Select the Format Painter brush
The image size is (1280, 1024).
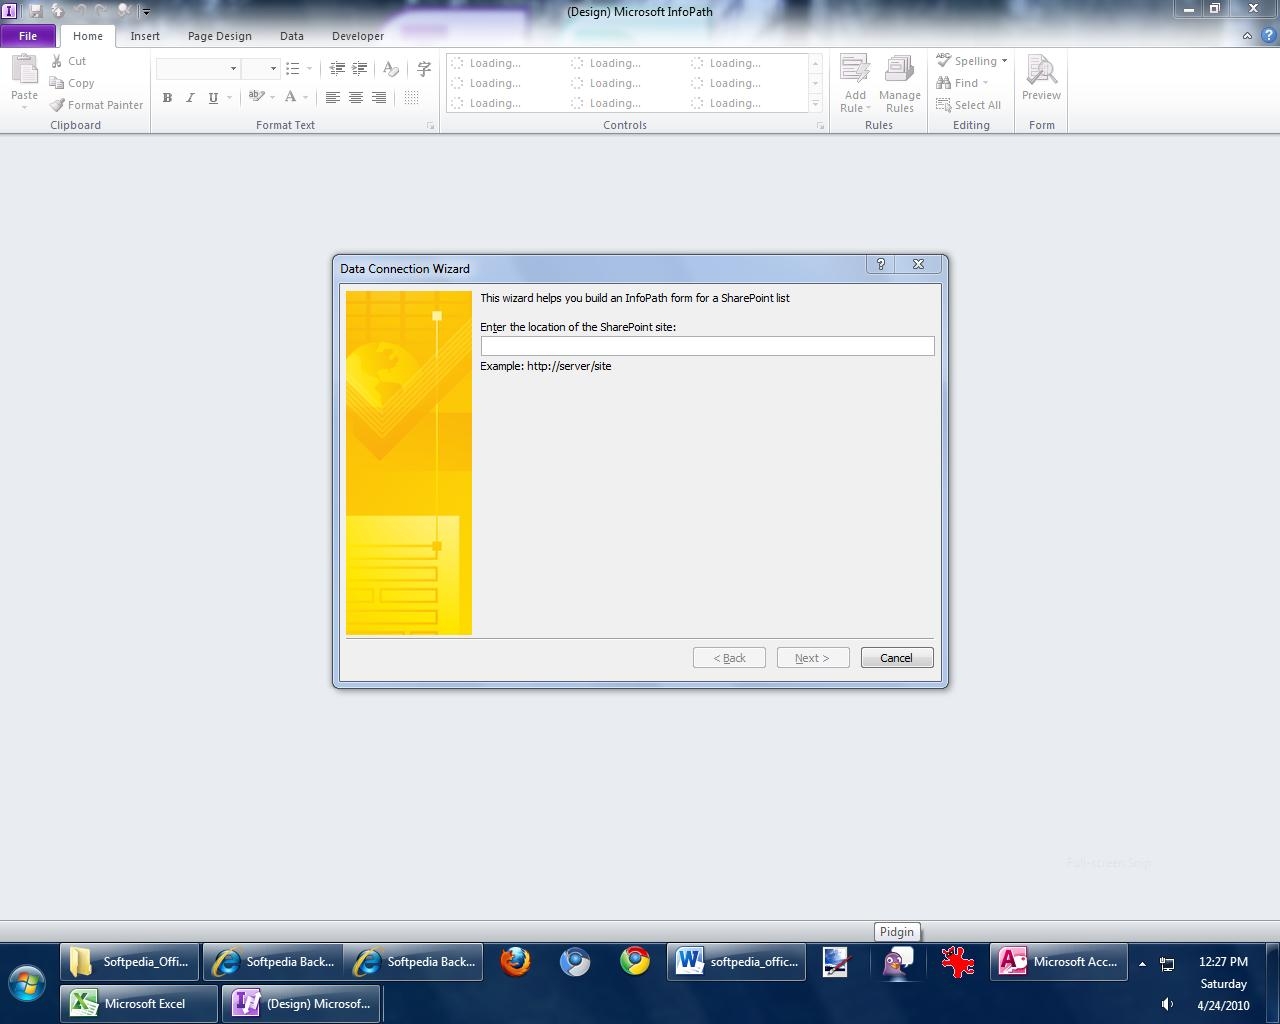tap(57, 105)
